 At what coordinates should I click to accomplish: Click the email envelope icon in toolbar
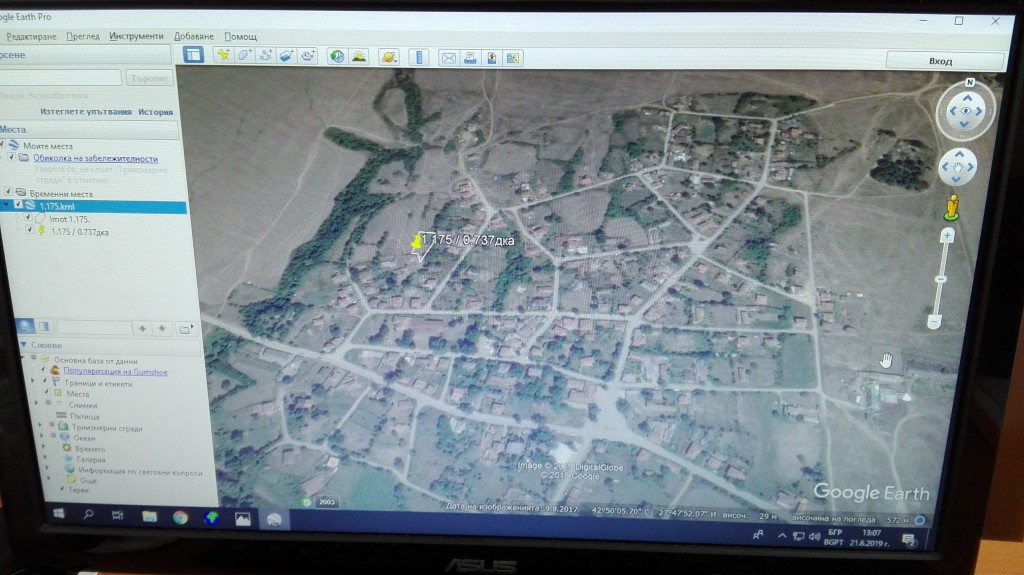click(x=449, y=57)
